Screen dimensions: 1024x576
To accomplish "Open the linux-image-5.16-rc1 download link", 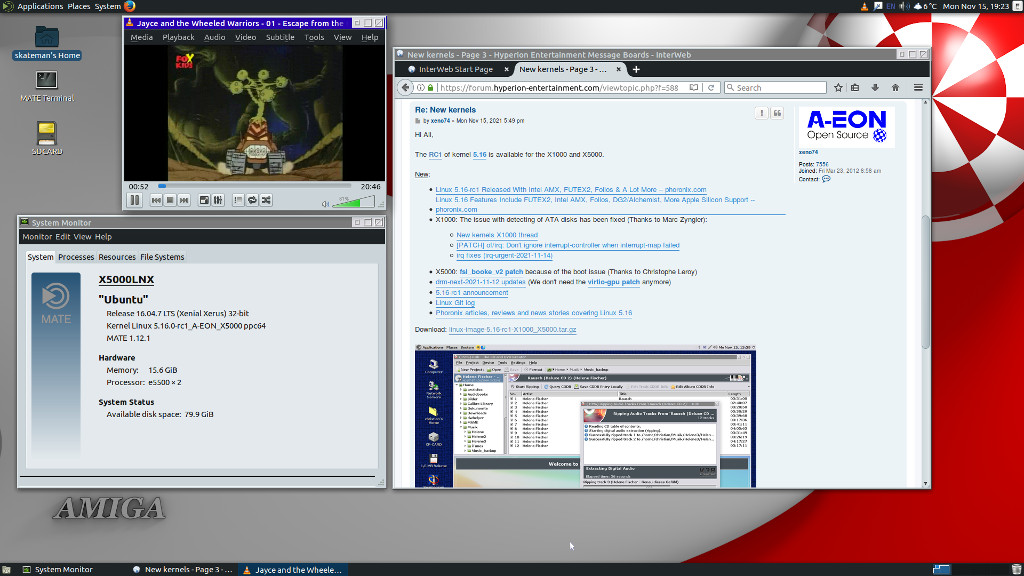I will tap(513, 330).
